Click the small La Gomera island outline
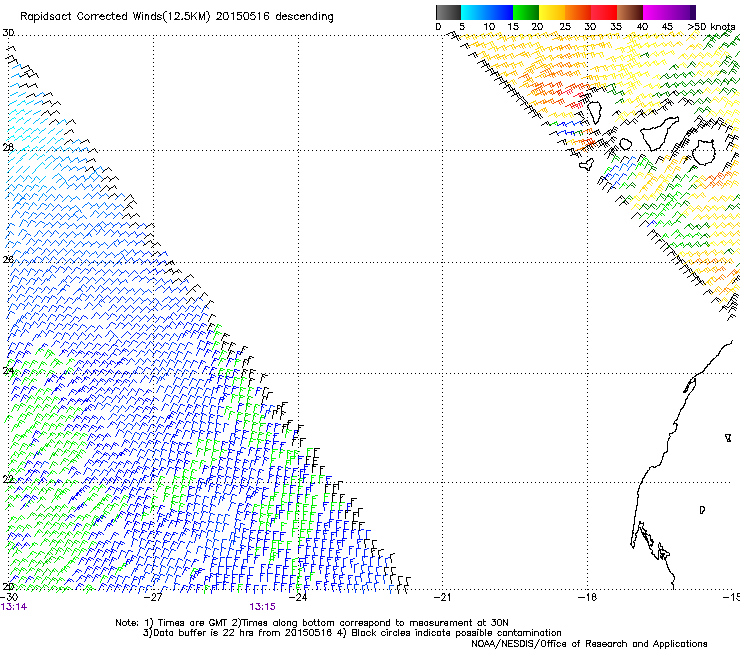740x650 pixels. coord(626,144)
